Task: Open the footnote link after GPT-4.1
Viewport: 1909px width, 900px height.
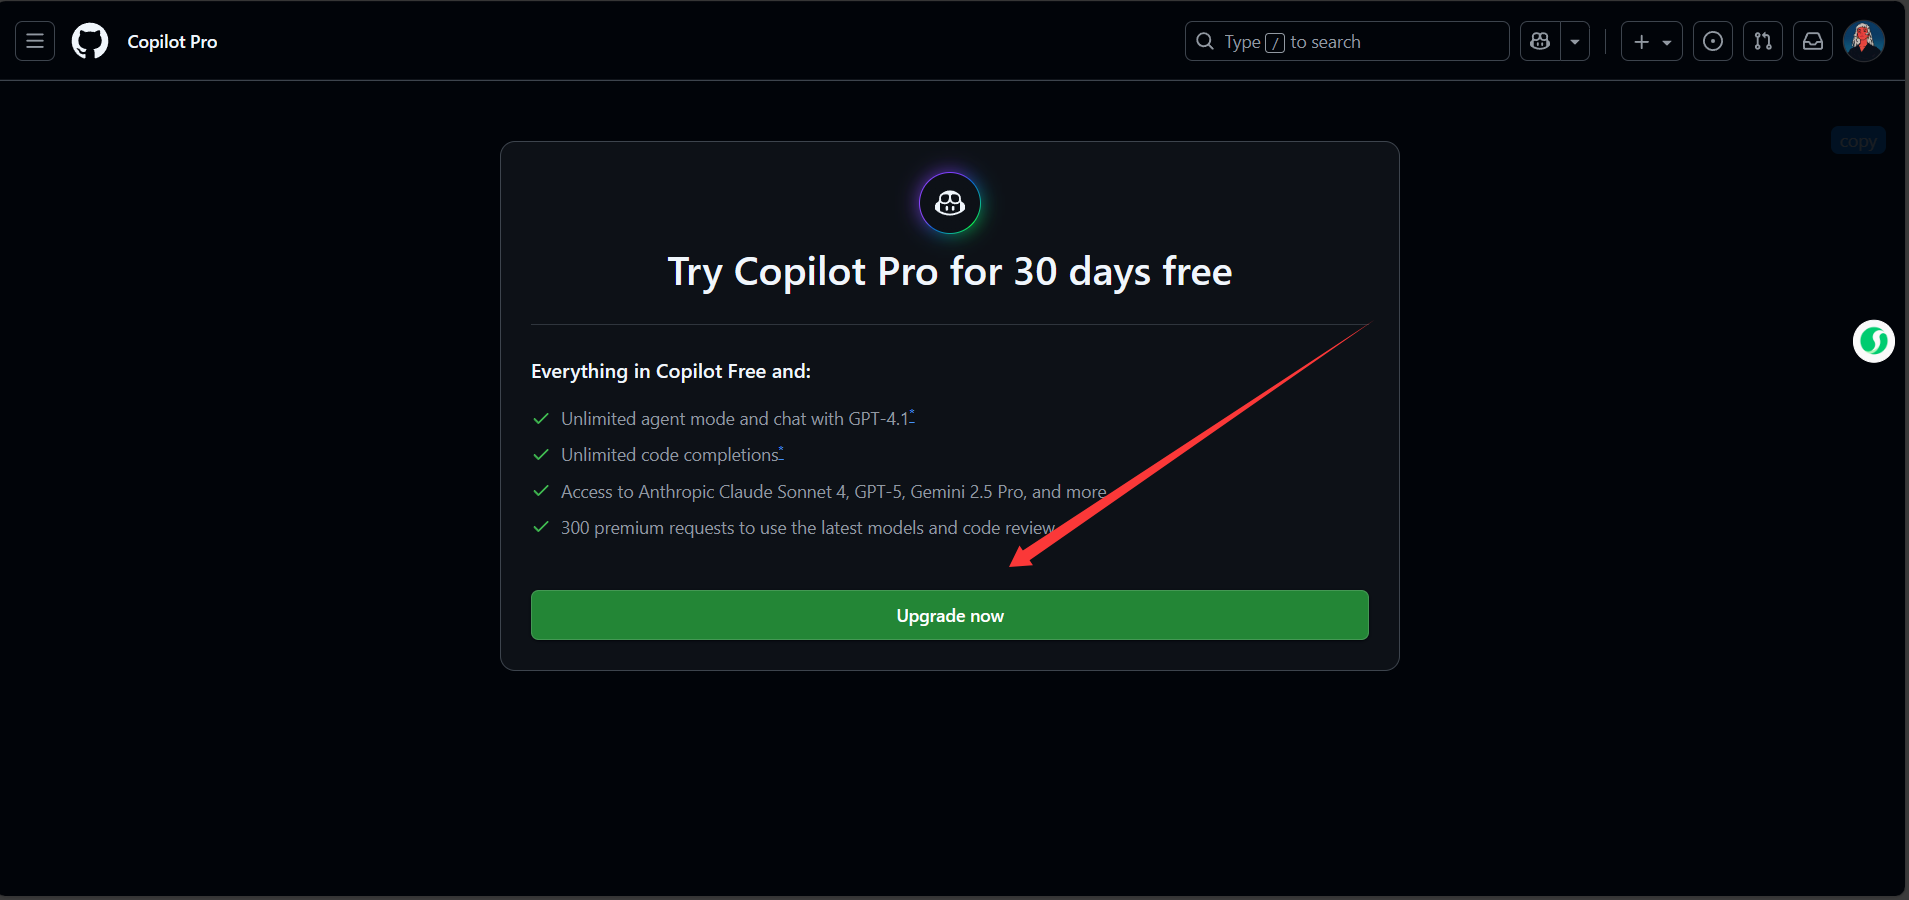Action: [912, 415]
